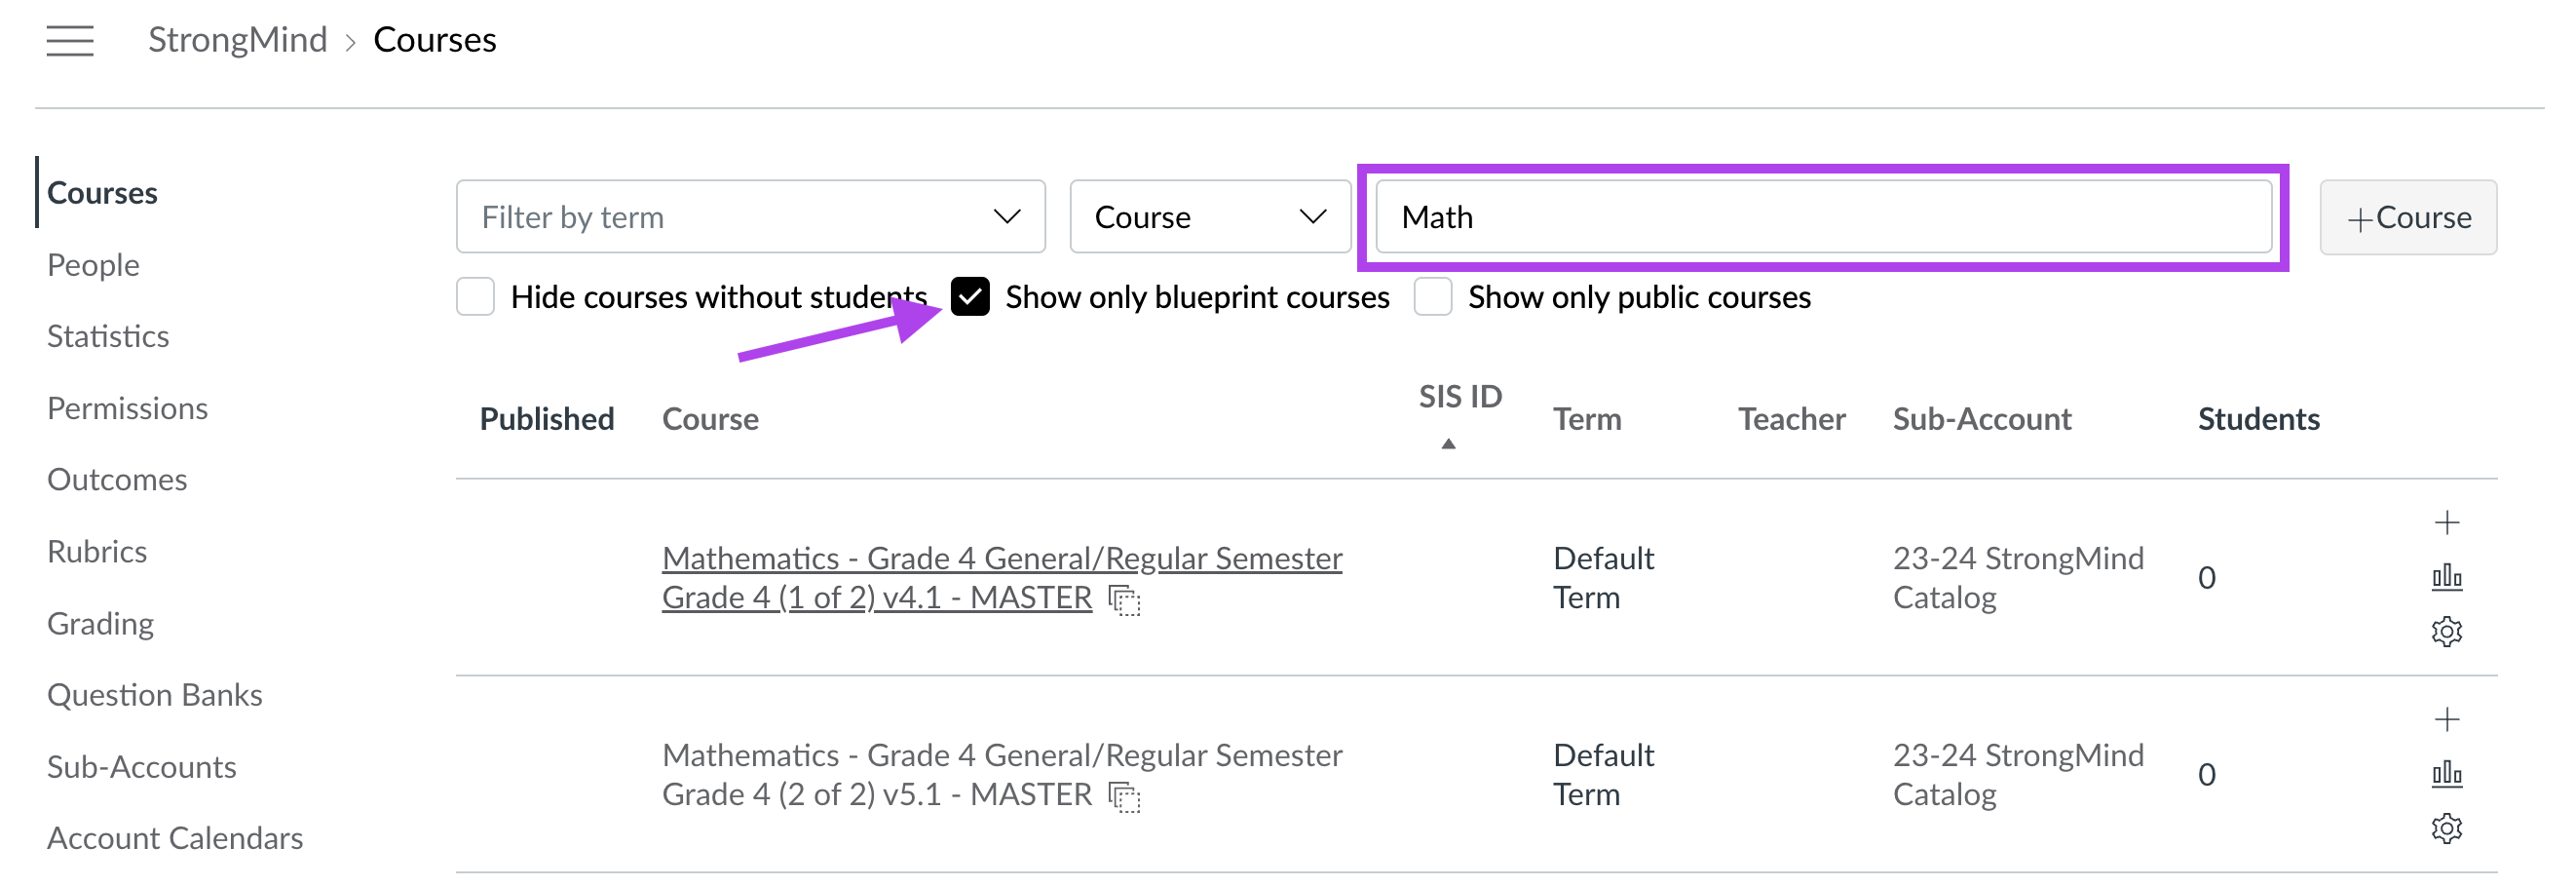Click the +Course button
The width and height of the screenshot is (2576, 887).
point(2407,217)
